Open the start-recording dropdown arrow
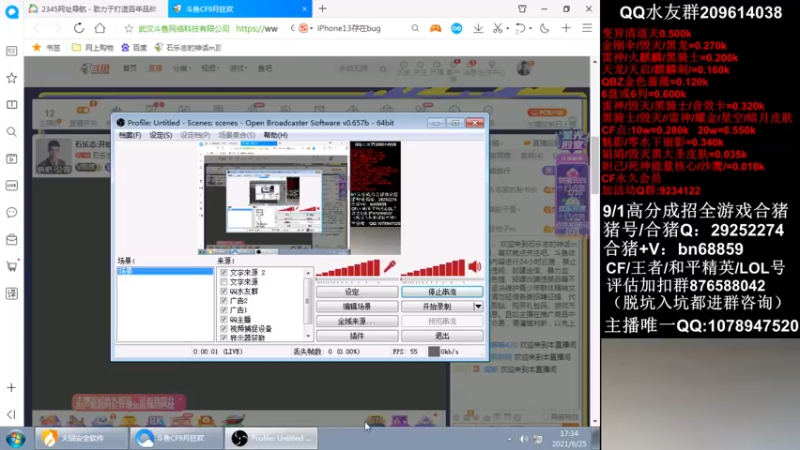 (x=478, y=307)
